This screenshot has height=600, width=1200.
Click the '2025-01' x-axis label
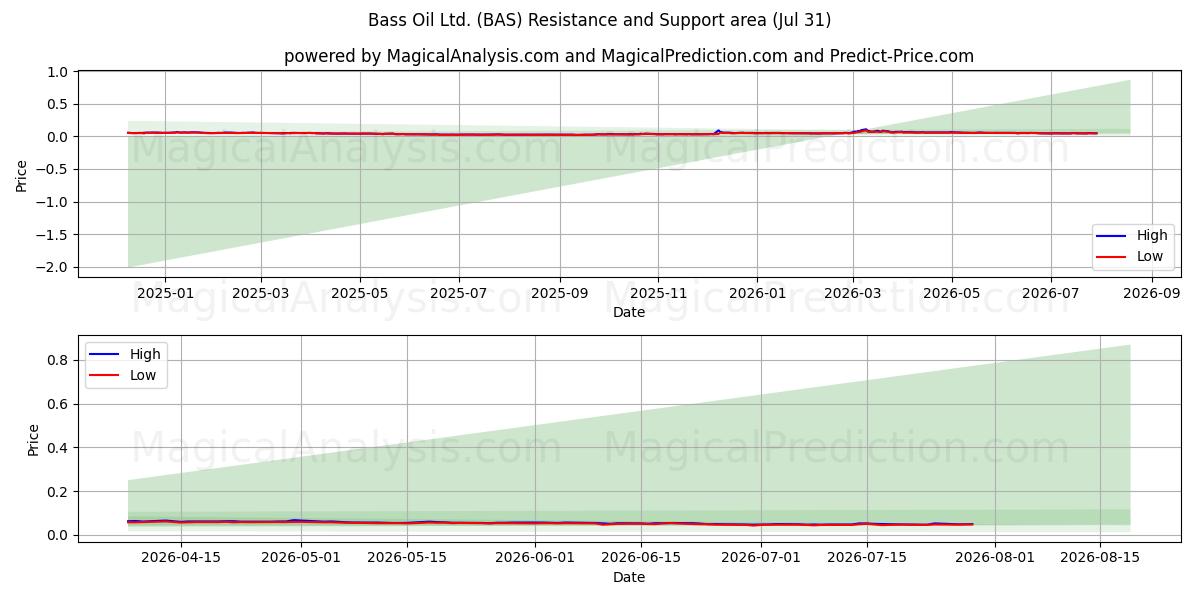[165, 294]
